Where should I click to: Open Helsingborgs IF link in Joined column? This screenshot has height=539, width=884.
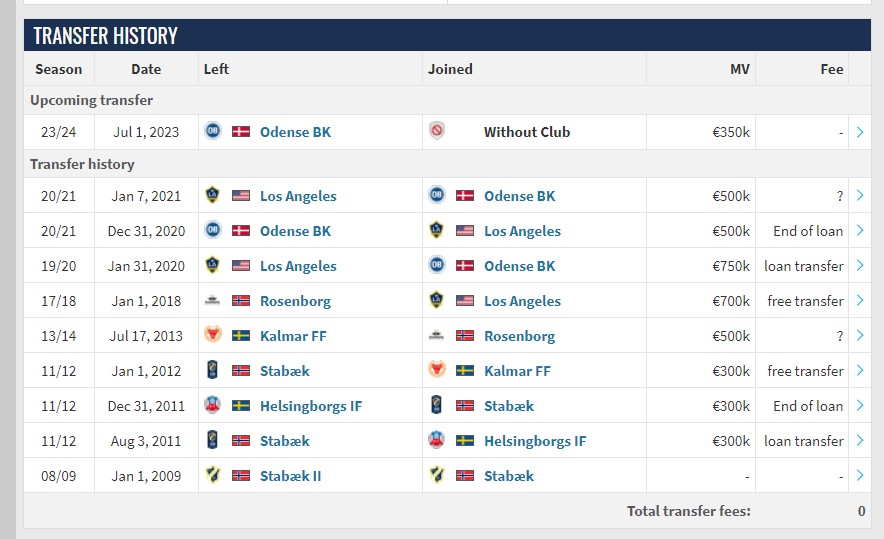[535, 441]
